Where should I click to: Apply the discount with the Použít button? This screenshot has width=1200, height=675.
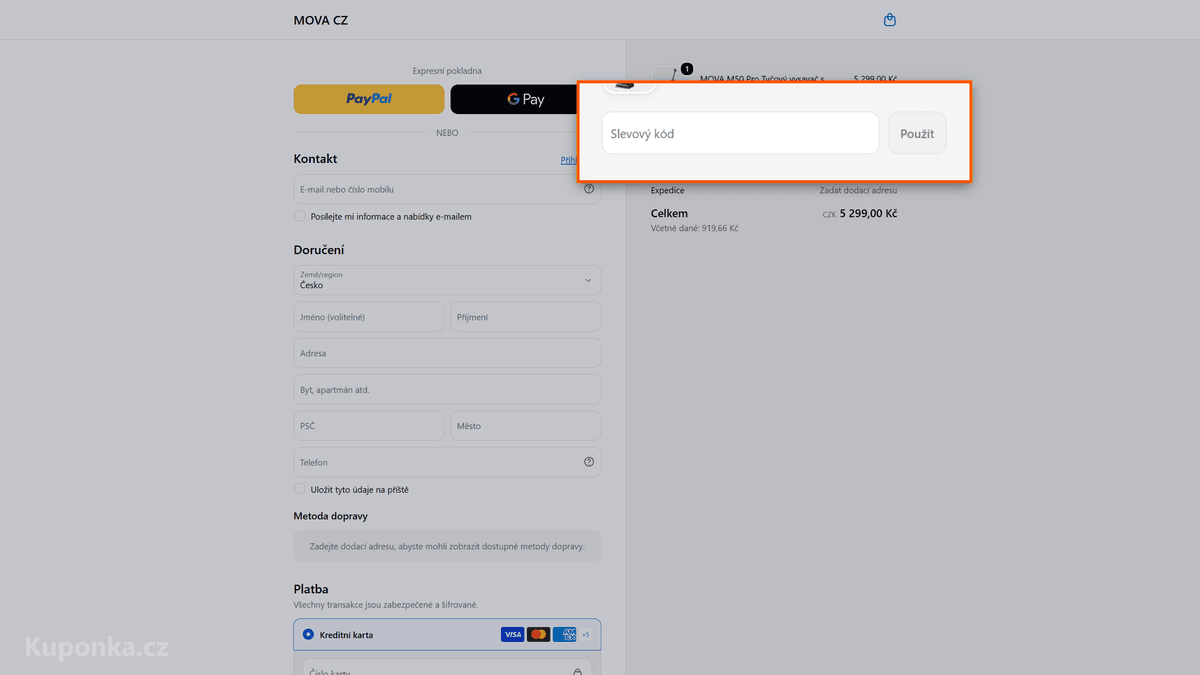917,133
